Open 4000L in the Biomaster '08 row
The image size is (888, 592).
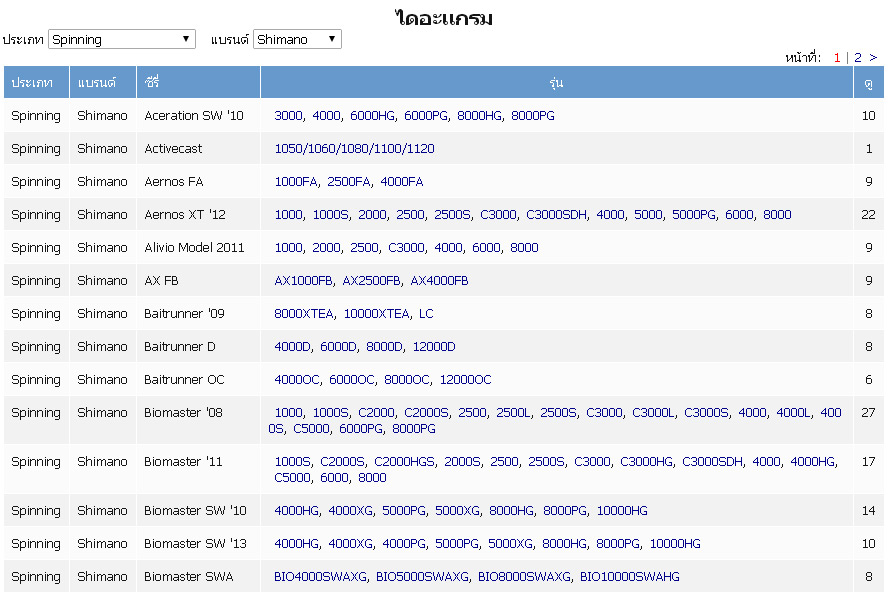[793, 412]
